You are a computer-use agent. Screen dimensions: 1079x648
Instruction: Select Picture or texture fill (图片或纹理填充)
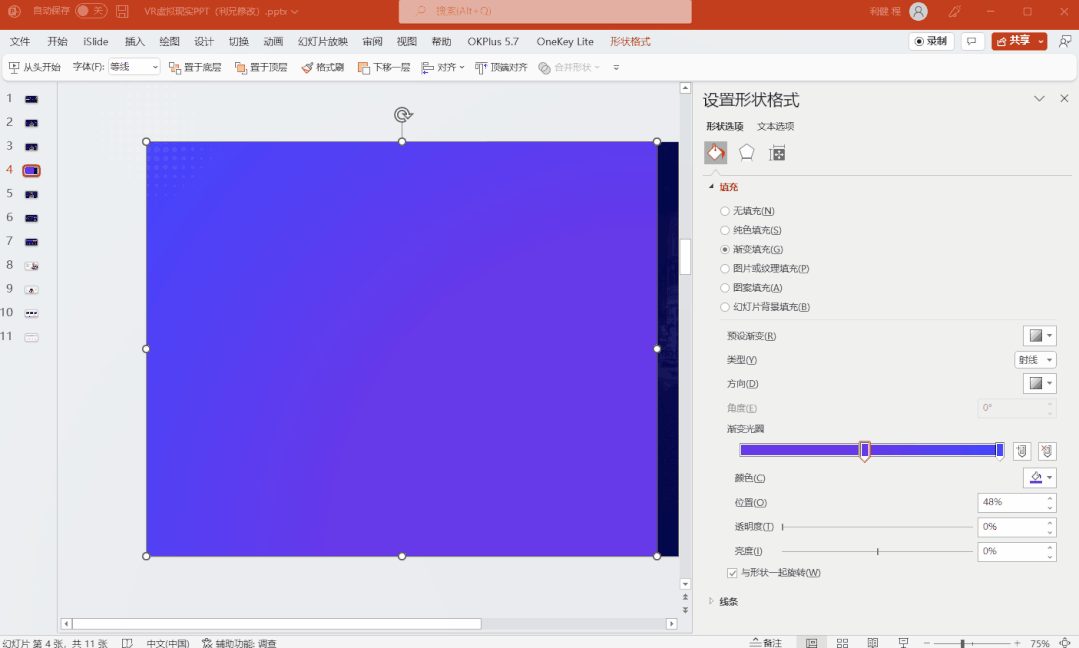click(725, 268)
